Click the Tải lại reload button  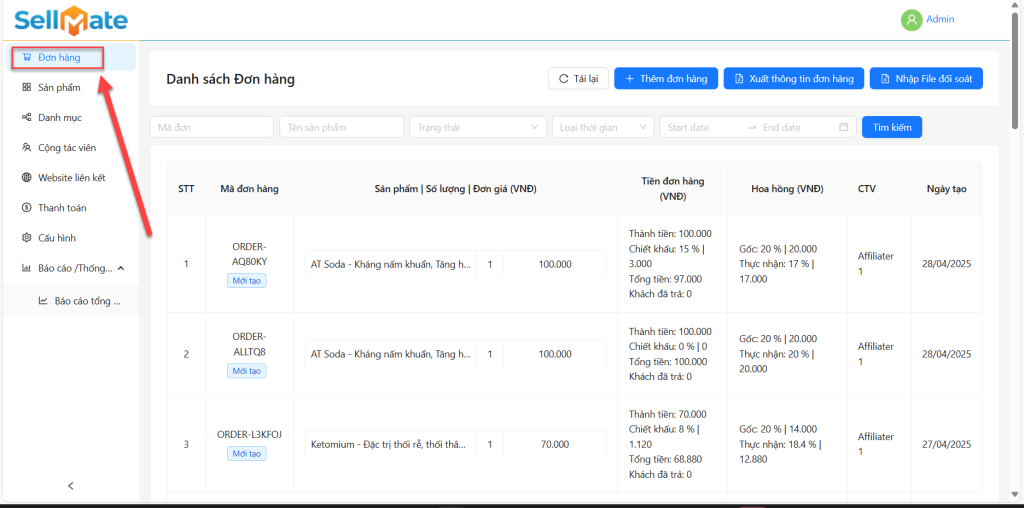pyautogui.click(x=578, y=78)
